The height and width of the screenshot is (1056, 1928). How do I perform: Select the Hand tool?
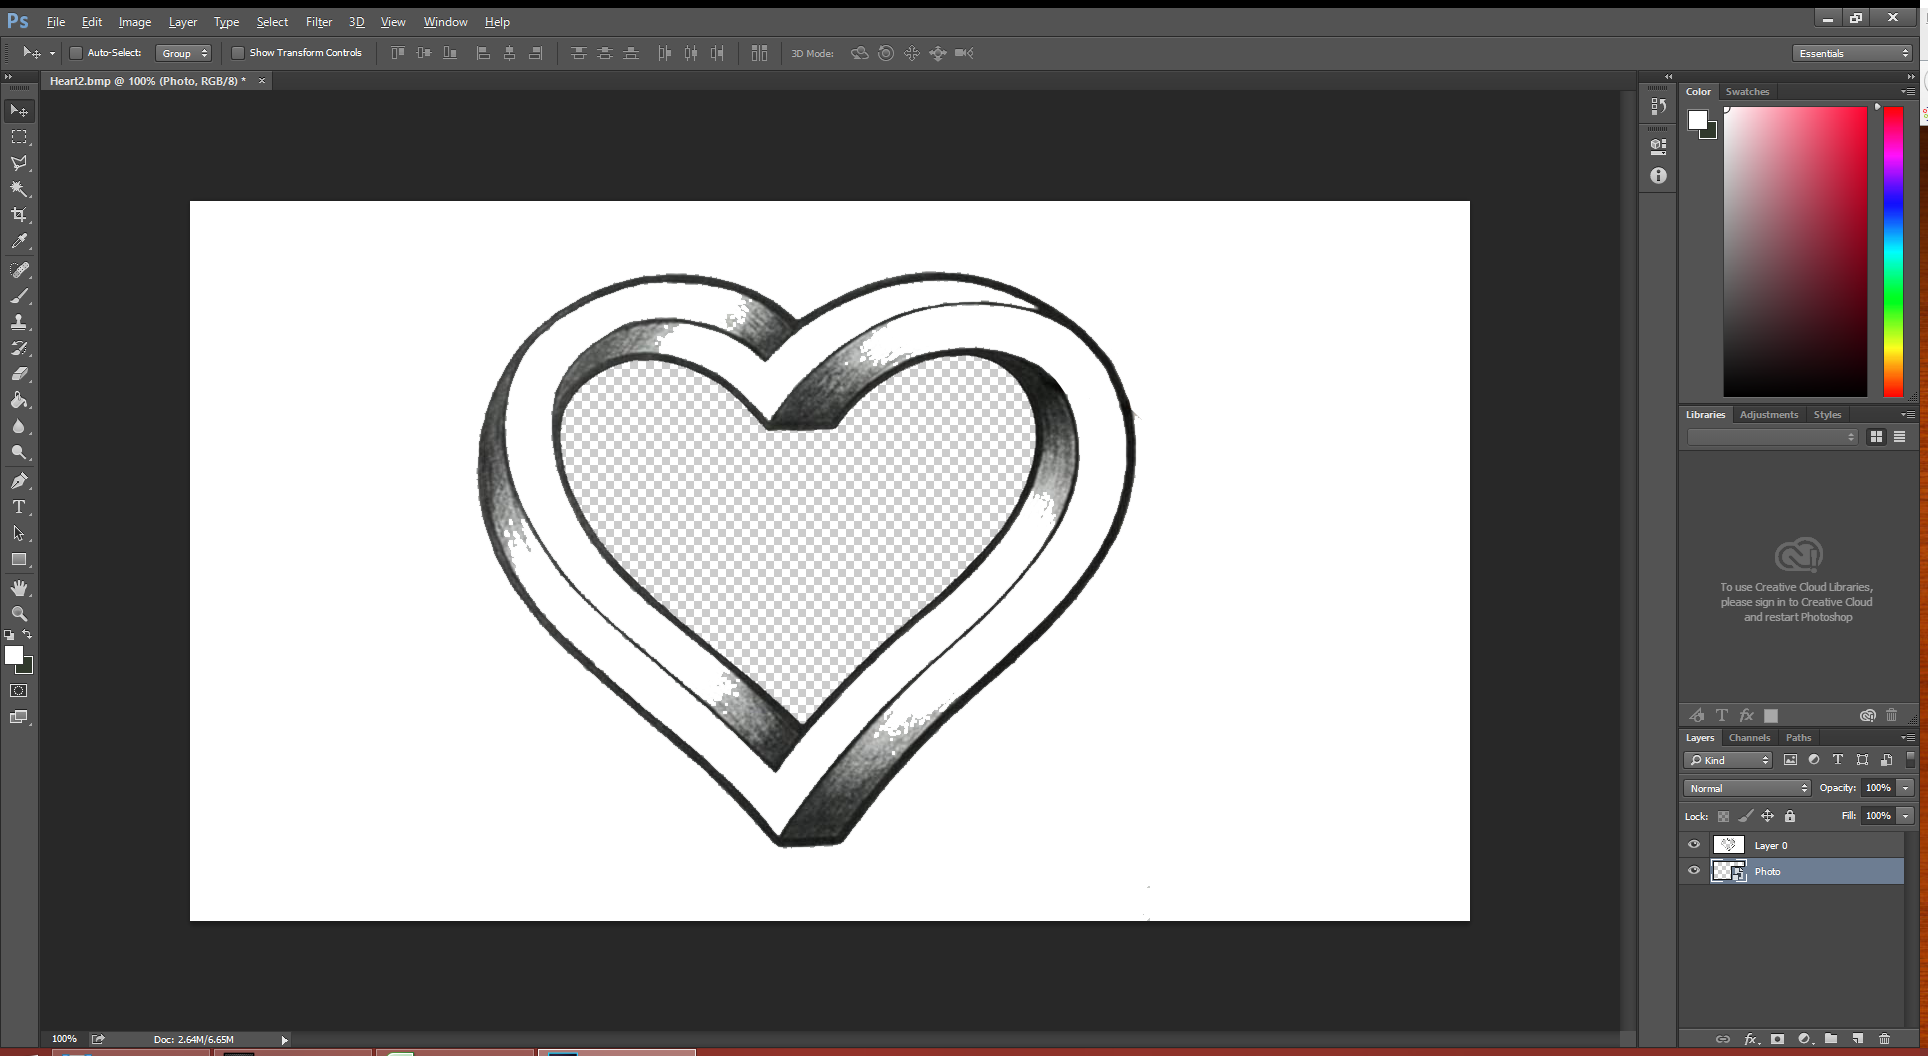tap(19, 588)
